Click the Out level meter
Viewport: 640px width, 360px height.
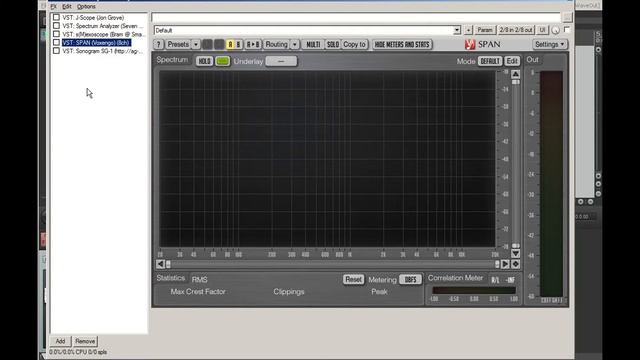click(551, 184)
